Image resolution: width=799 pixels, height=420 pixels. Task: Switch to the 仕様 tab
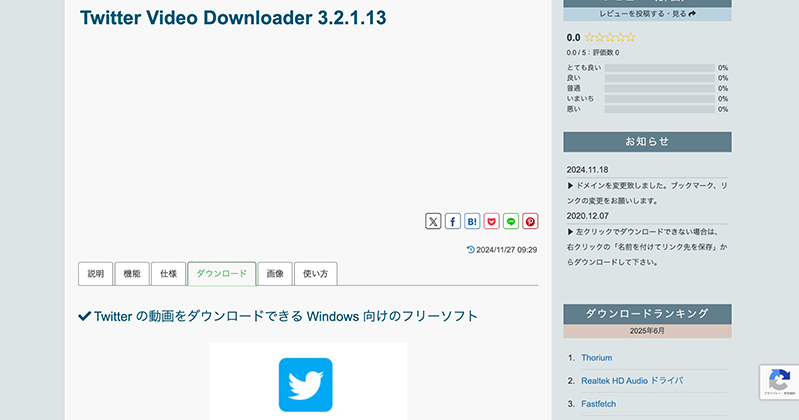point(168,274)
